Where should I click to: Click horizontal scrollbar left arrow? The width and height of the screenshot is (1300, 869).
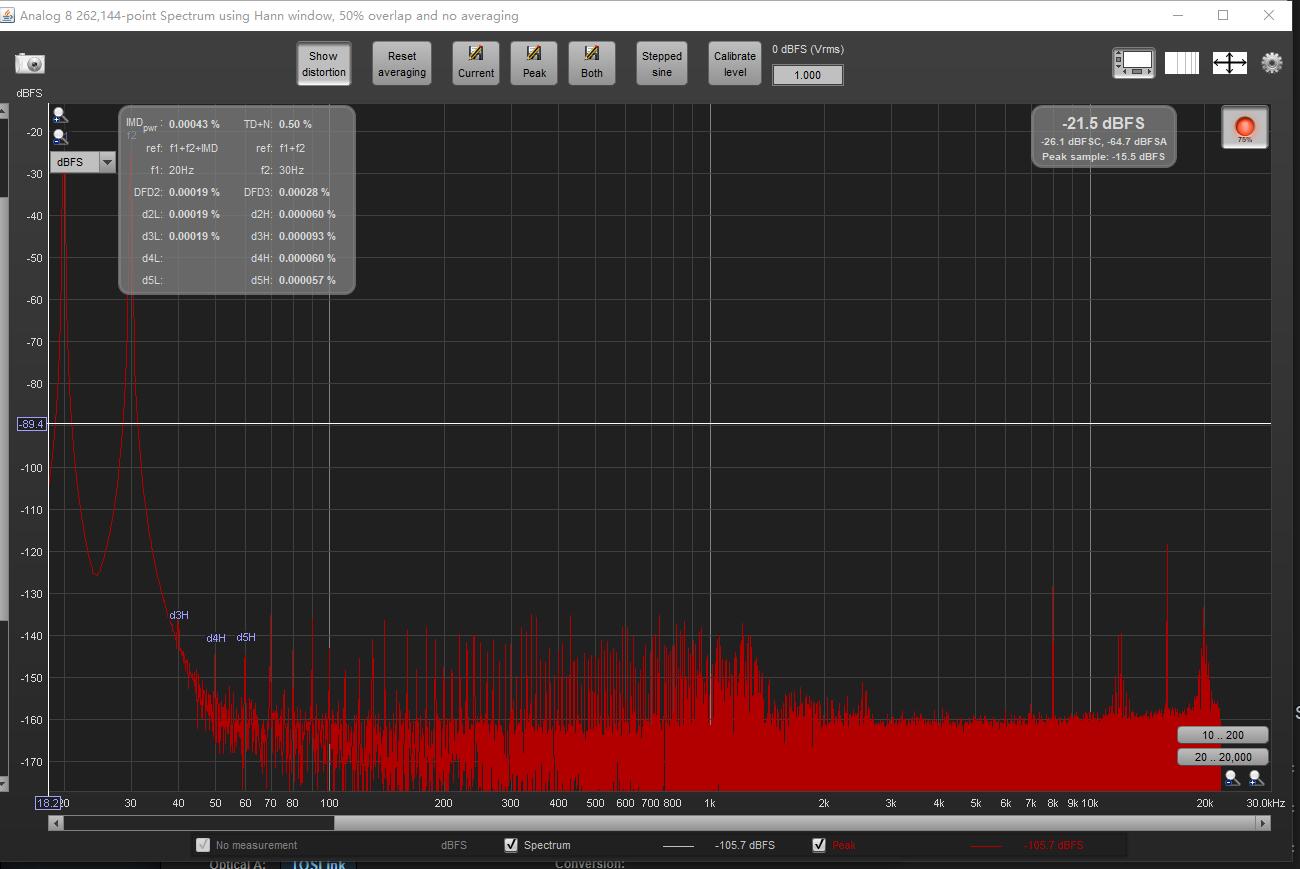55,823
